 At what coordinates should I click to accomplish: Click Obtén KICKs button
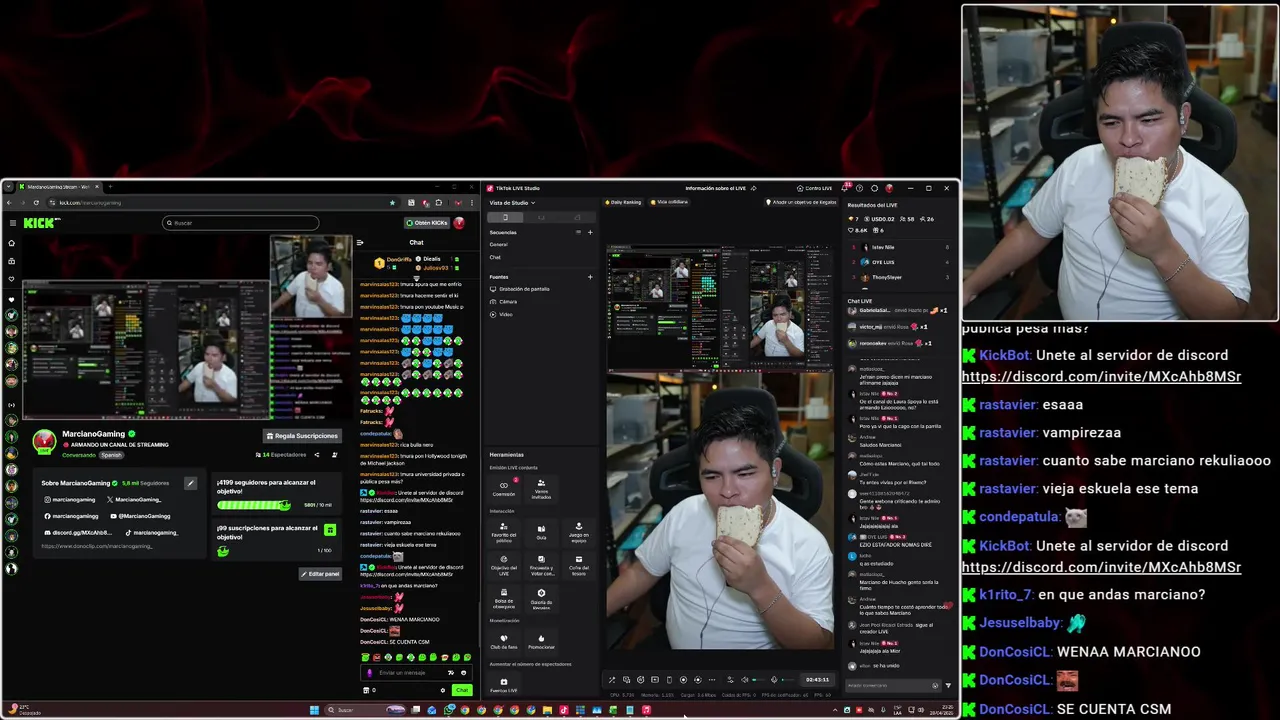point(427,223)
